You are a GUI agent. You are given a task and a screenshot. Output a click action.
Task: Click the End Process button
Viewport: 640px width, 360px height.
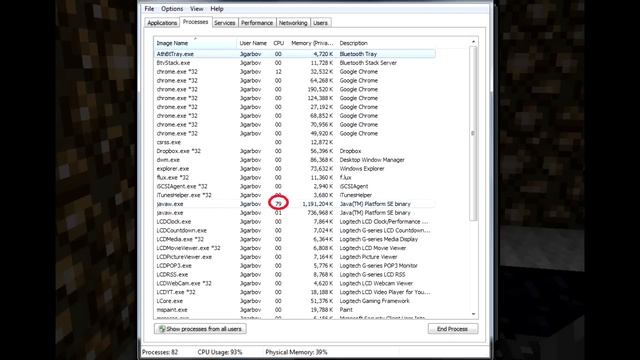453,329
